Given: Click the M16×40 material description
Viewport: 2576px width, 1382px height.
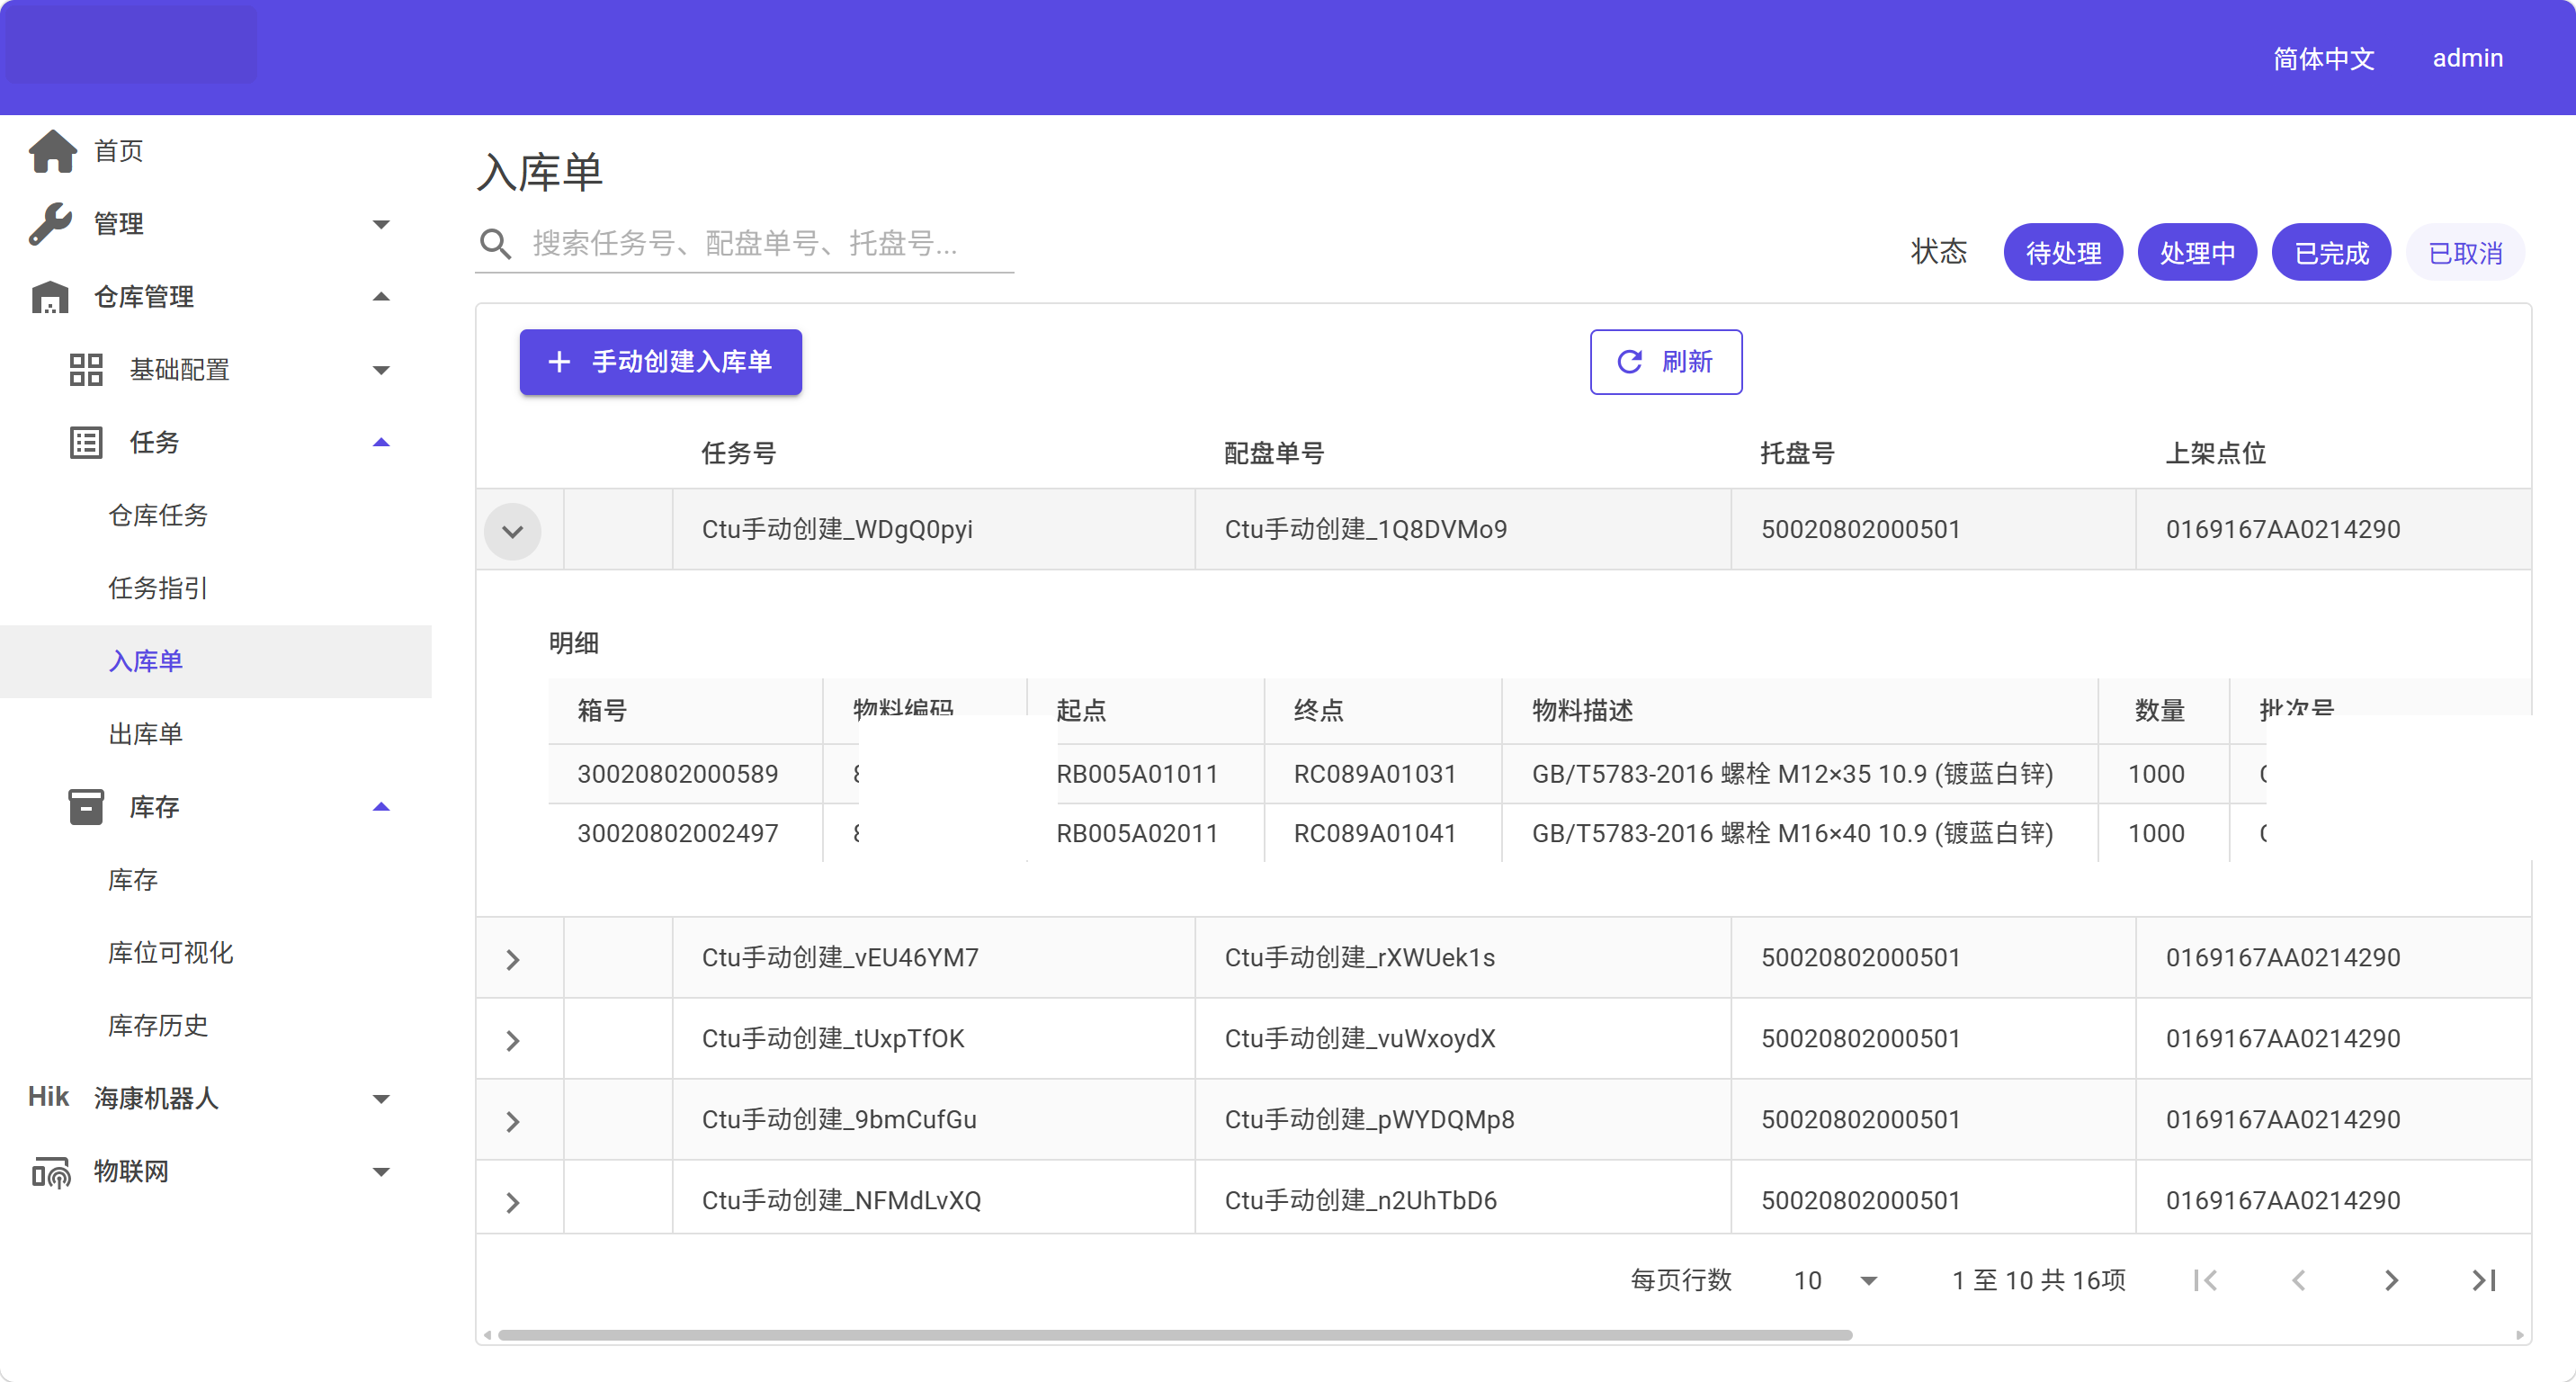Looking at the screenshot, I should [1792, 833].
